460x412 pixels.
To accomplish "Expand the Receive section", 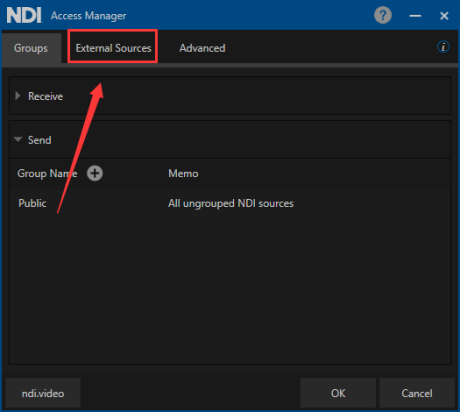I will (18, 96).
